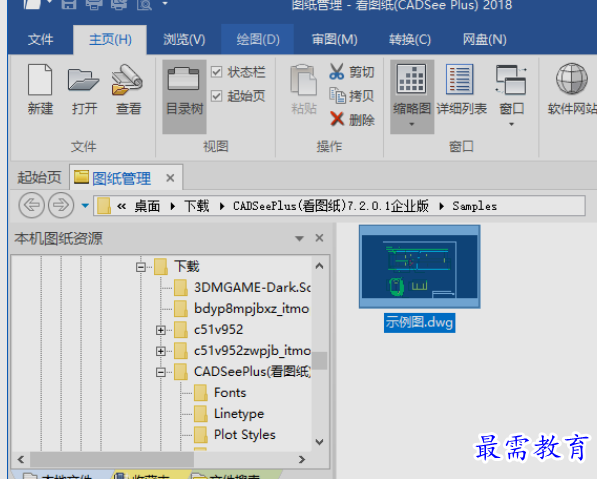Image resolution: width=597 pixels, height=479 pixels.
Task: Click 桌面 in the address path
Action: coord(147,206)
